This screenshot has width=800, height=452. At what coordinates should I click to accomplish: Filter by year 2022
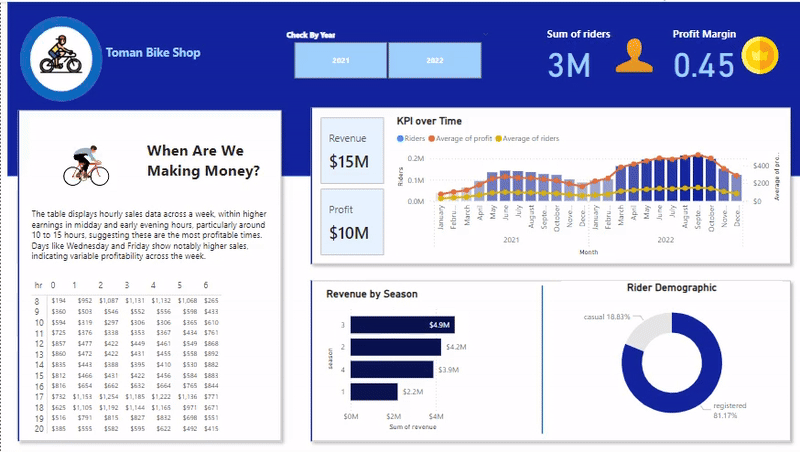435,60
